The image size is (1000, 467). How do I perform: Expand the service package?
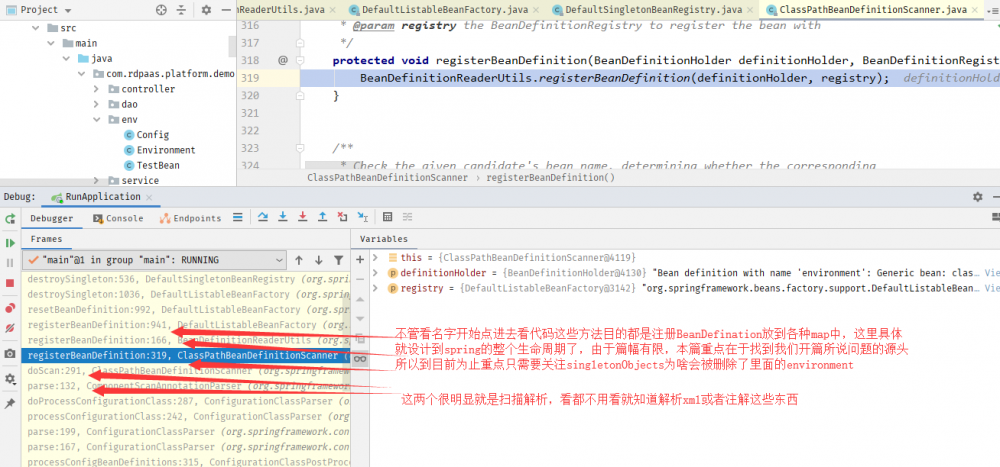tap(97, 181)
